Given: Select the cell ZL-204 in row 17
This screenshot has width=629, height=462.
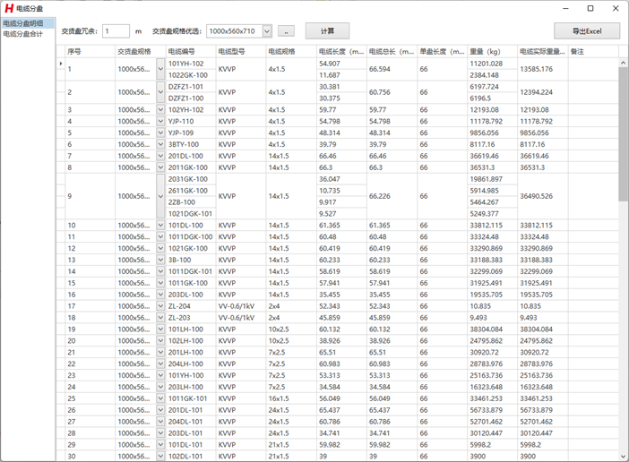Looking at the screenshot, I should click(180, 306).
